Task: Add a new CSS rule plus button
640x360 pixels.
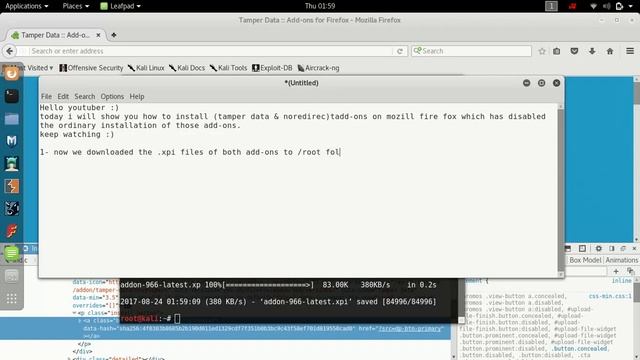Action: (616, 271)
